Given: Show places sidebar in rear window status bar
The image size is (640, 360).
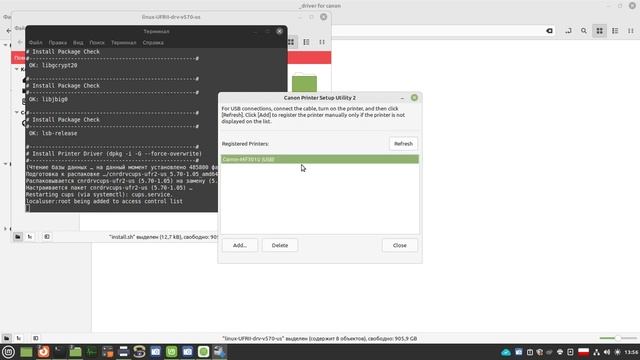Looking at the screenshot, I should [6, 338].
